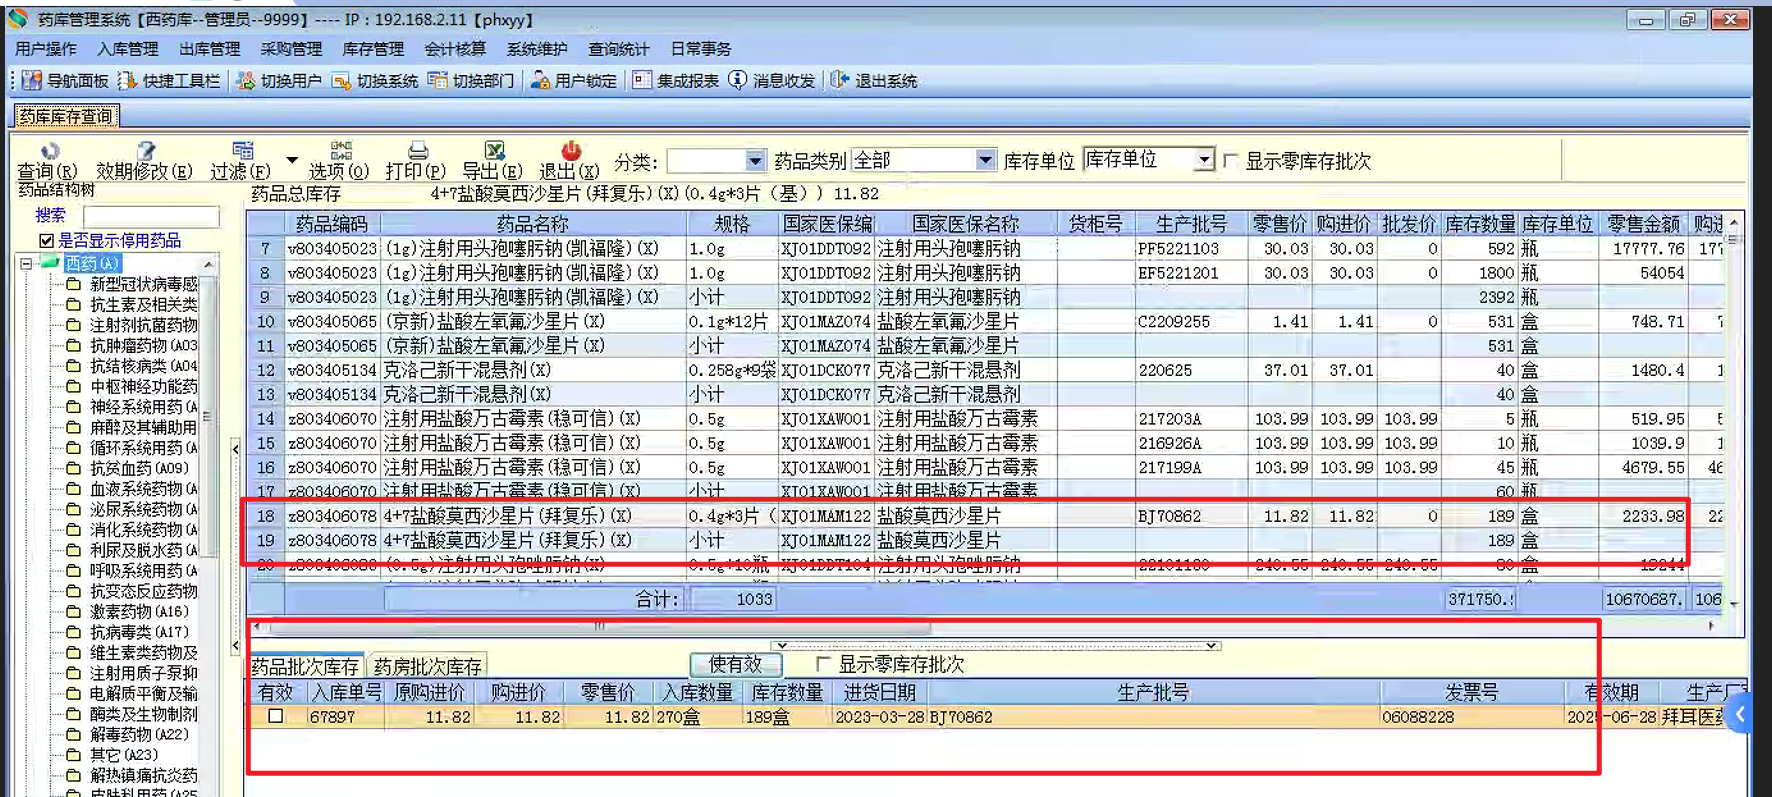Screen dimensions: 1772x797
Task: Click 切换用户 to switch user
Action: (x=279, y=81)
